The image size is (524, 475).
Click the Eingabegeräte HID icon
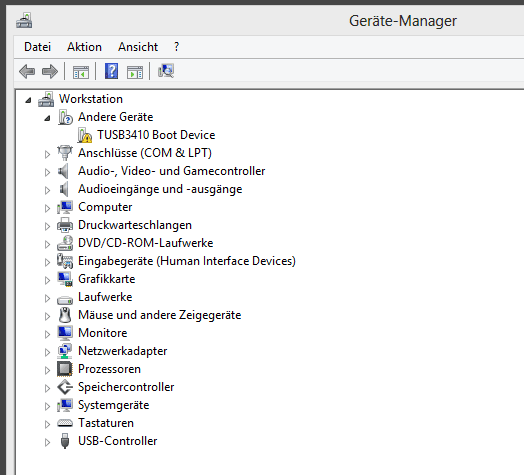click(x=65, y=261)
